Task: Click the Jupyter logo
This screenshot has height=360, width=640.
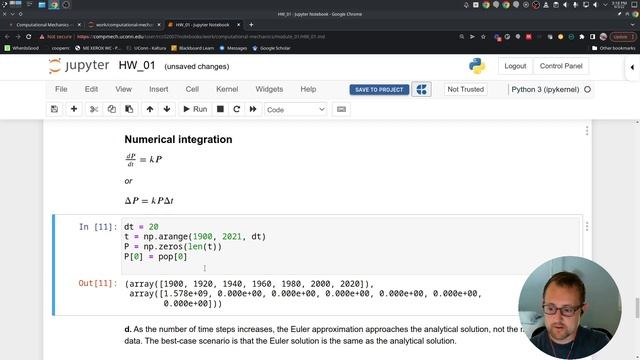Action: point(79,66)
